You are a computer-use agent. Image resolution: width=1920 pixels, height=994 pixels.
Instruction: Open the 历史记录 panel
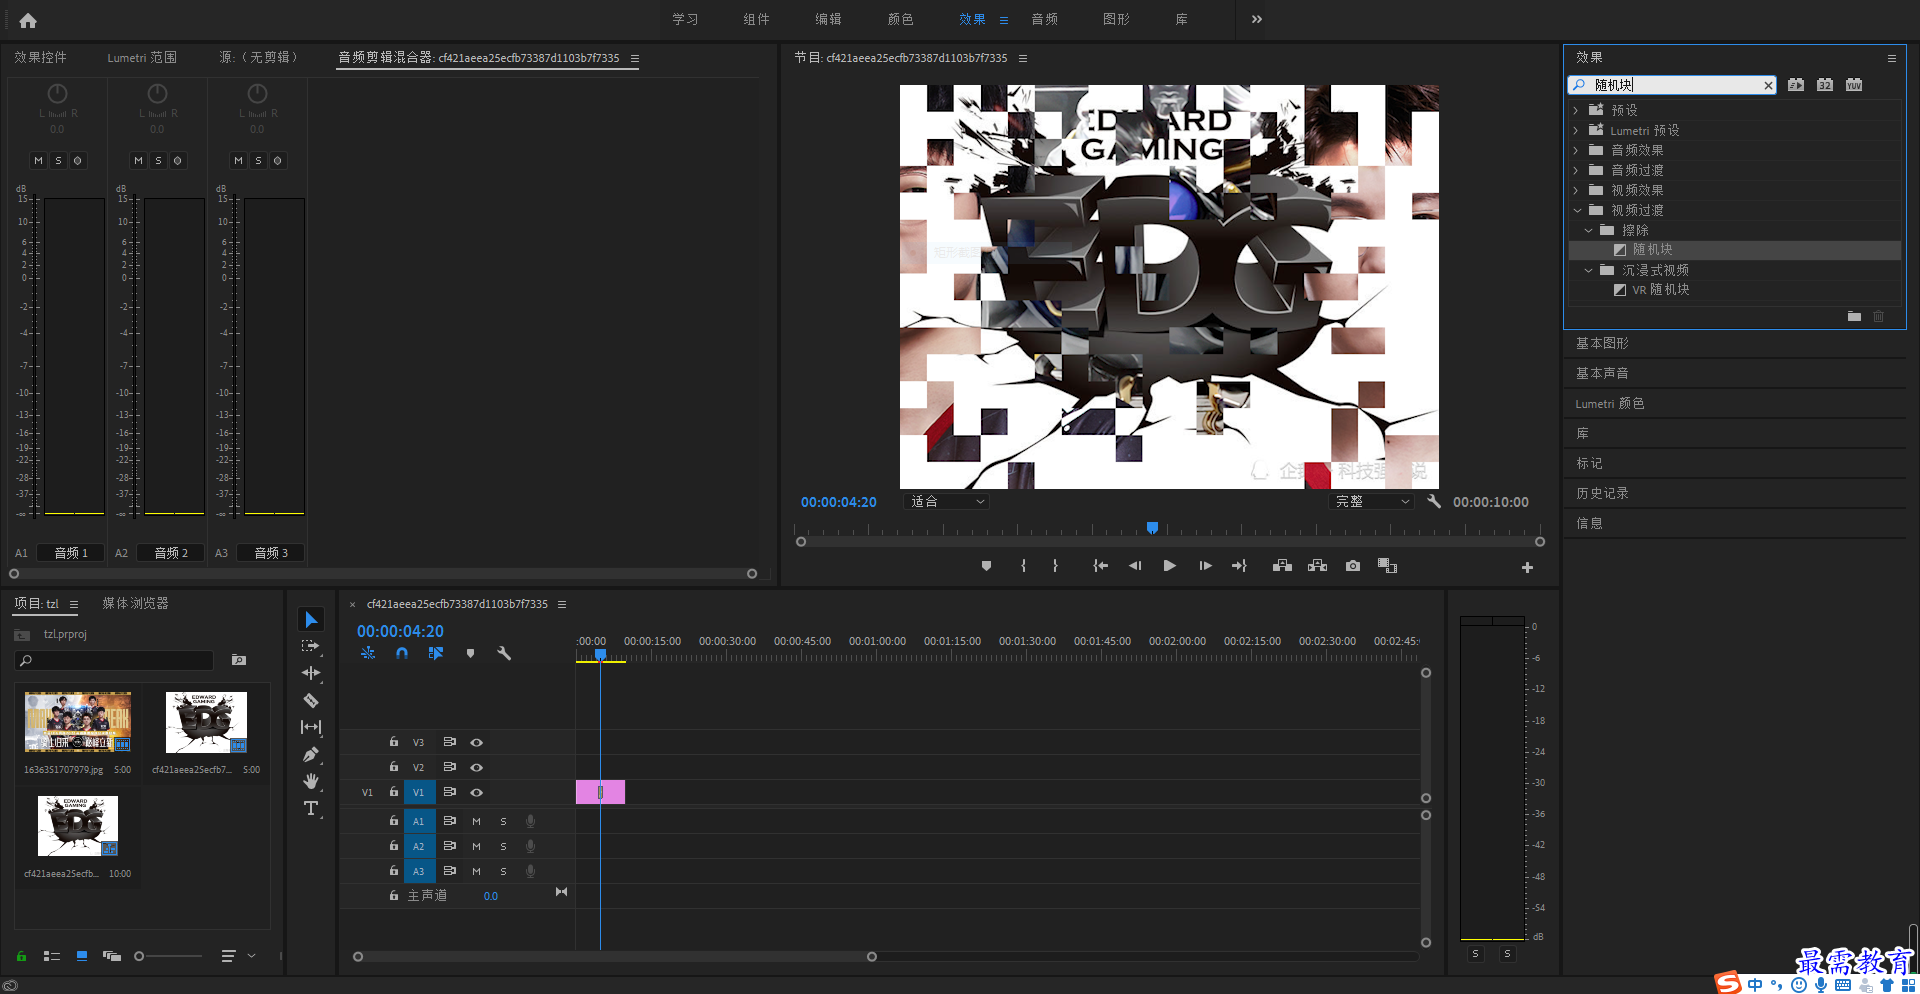1602,493
